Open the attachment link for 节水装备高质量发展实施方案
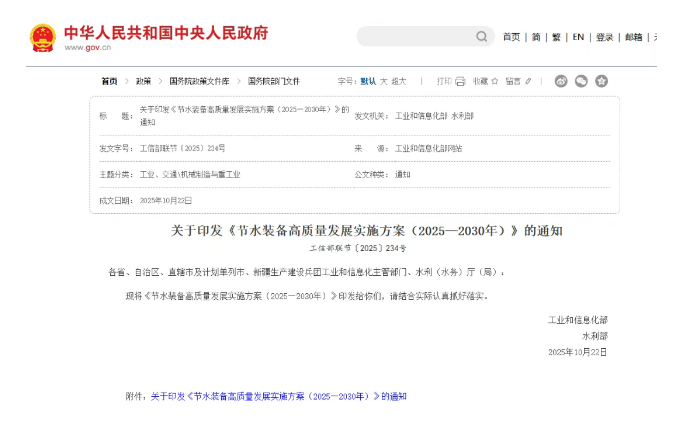 (279, 396)
